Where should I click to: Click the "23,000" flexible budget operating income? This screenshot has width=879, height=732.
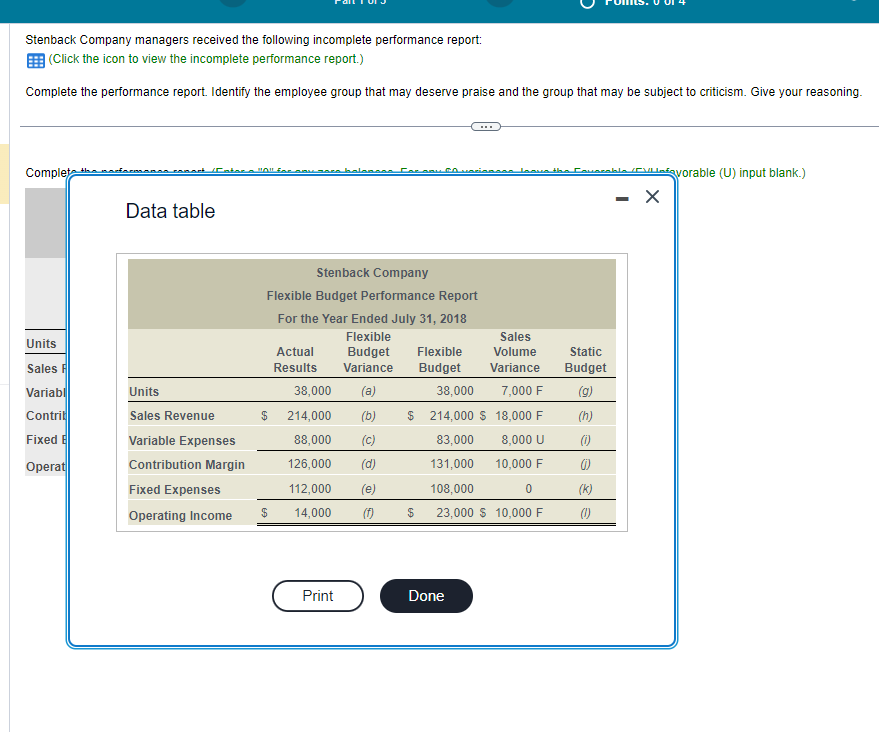pos(455,513)
